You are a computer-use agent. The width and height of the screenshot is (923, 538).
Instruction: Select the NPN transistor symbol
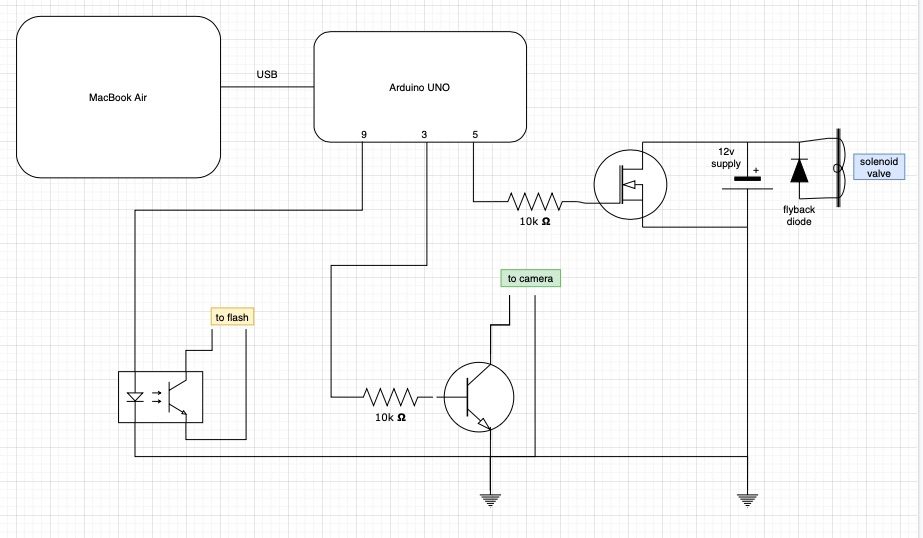click(479, 397)
